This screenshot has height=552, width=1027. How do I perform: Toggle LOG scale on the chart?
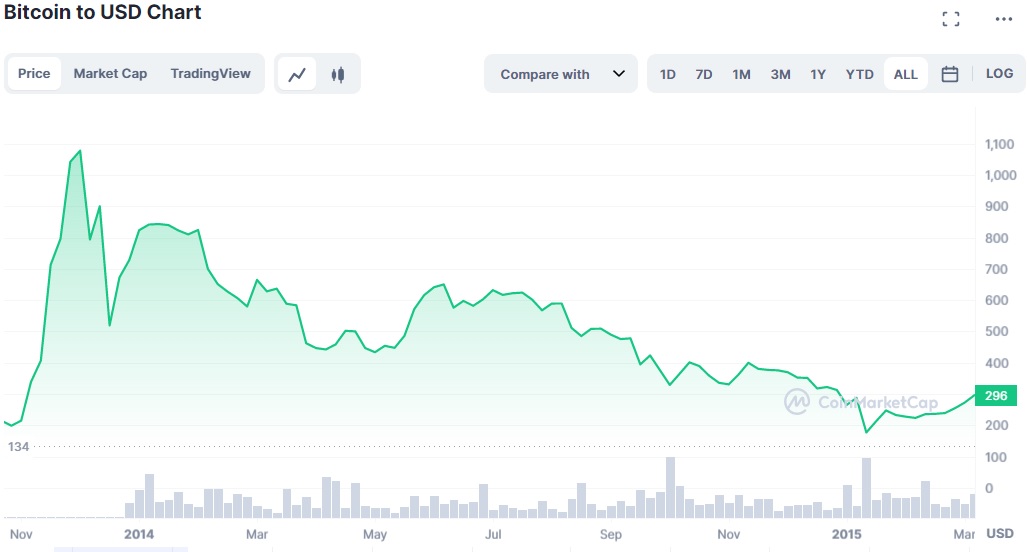pyautogui.click(x=999, y=73)
